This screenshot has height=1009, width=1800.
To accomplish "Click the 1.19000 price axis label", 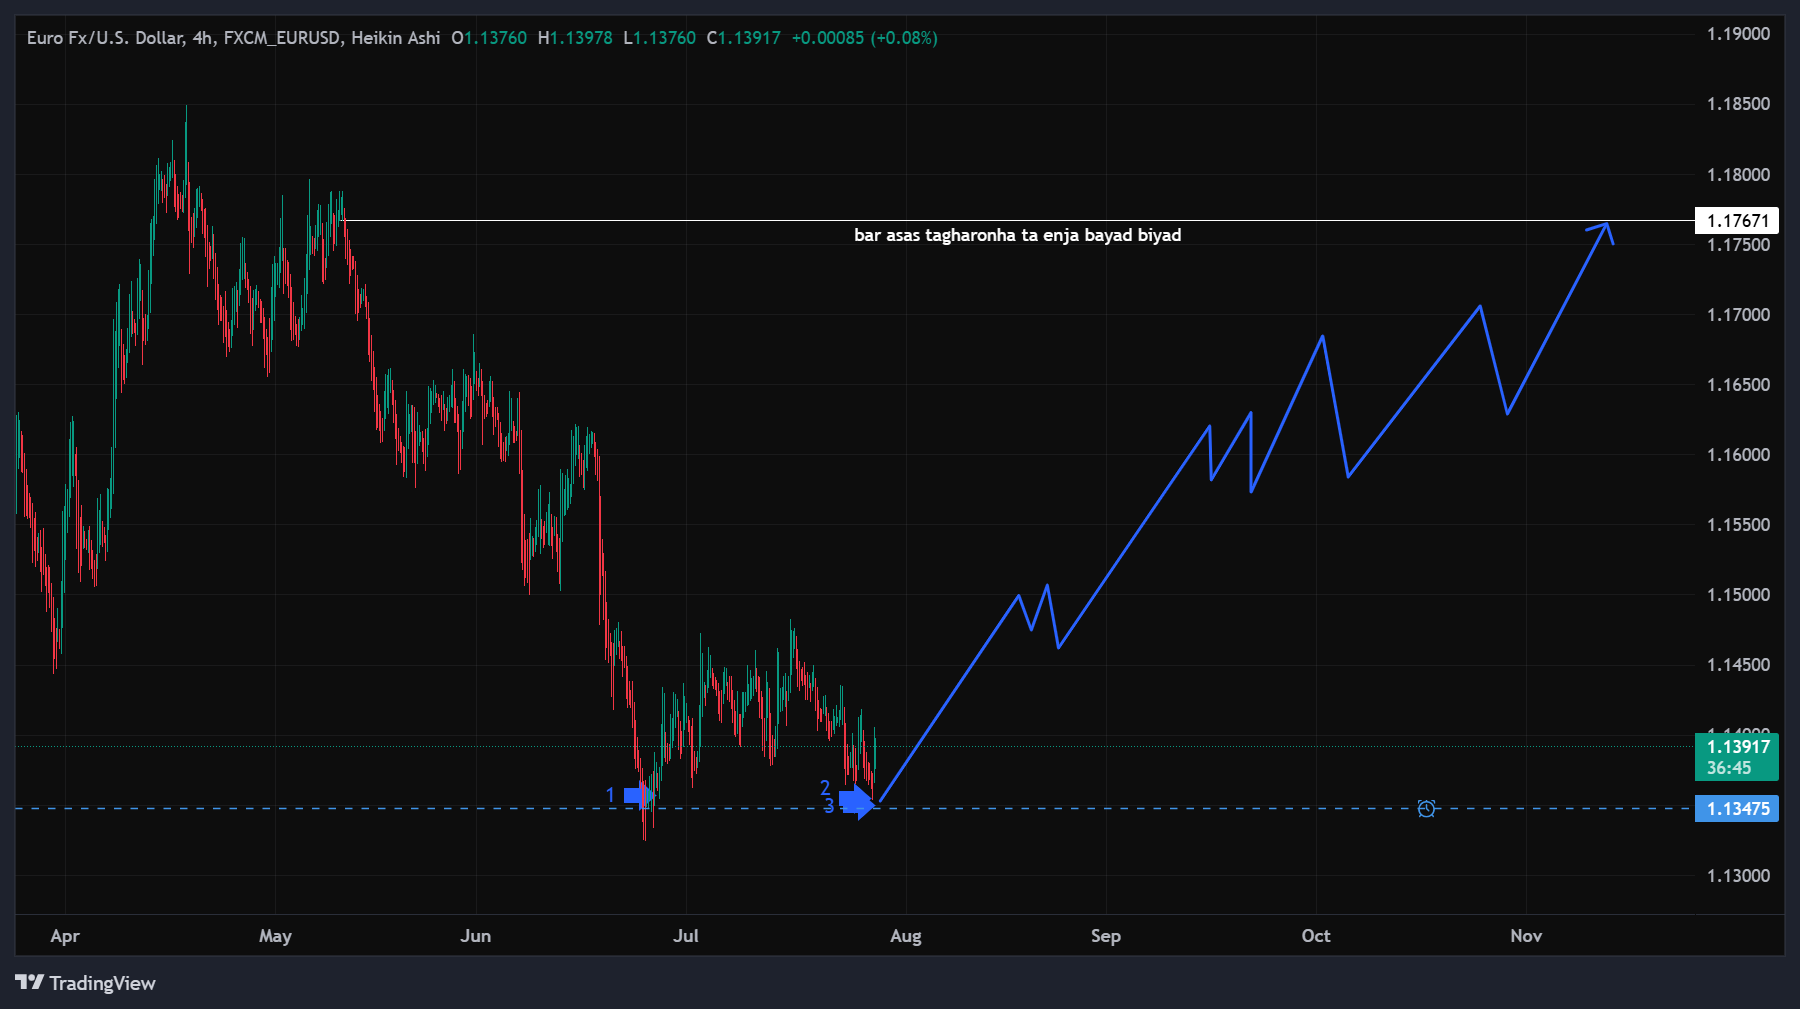I will coord(1738,34).
